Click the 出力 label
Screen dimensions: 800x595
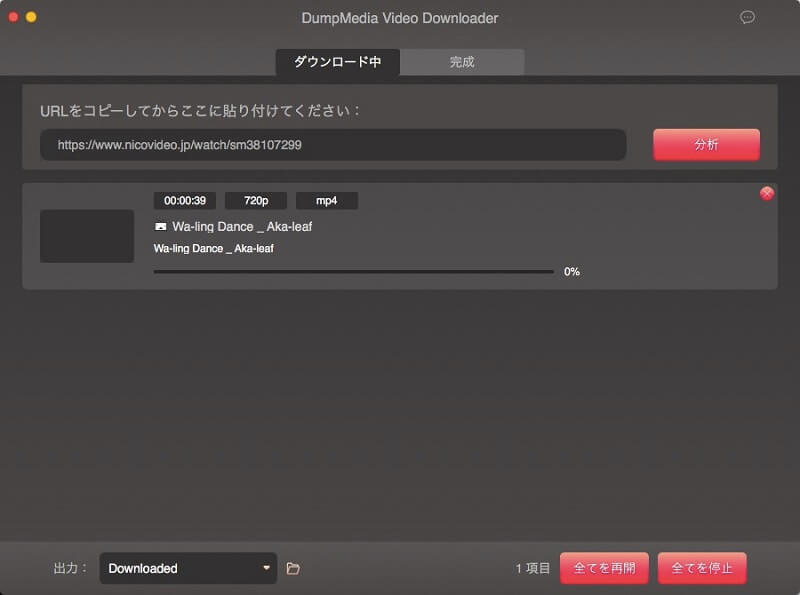tap(70, 568)
